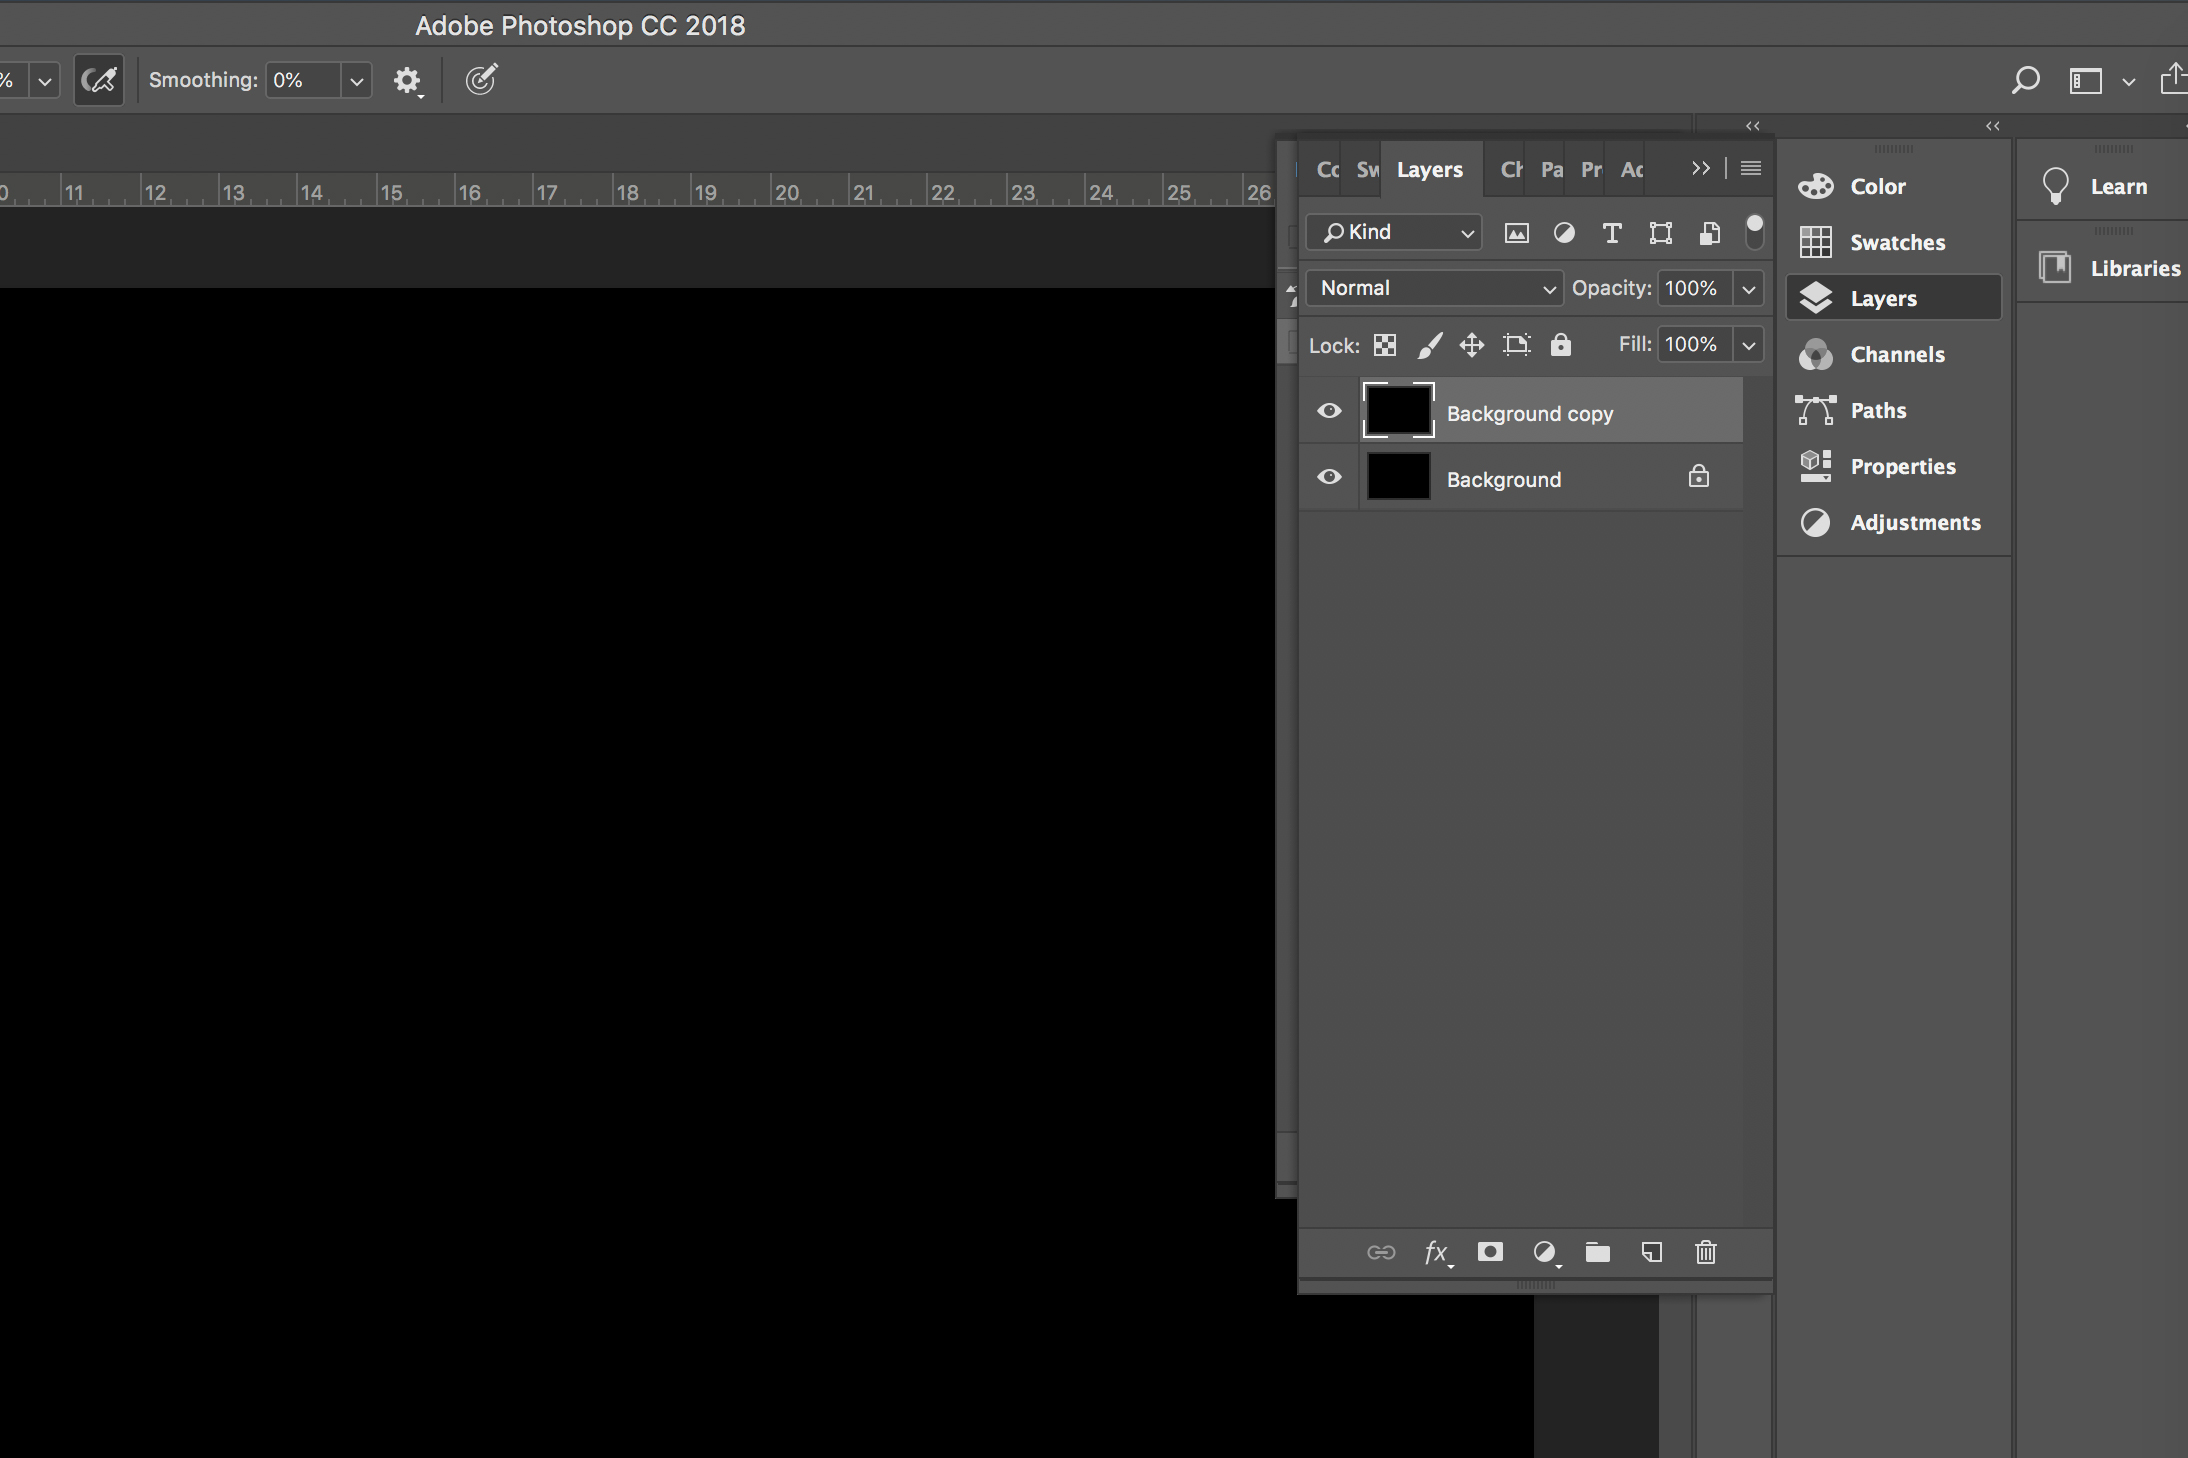Open the fx layer style menu
Viewport: 2188px width, 1458px height.
[1436, 1252]
